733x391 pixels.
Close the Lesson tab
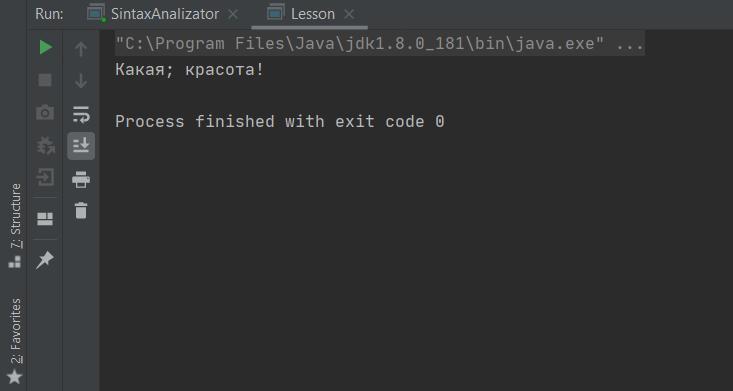349,14
